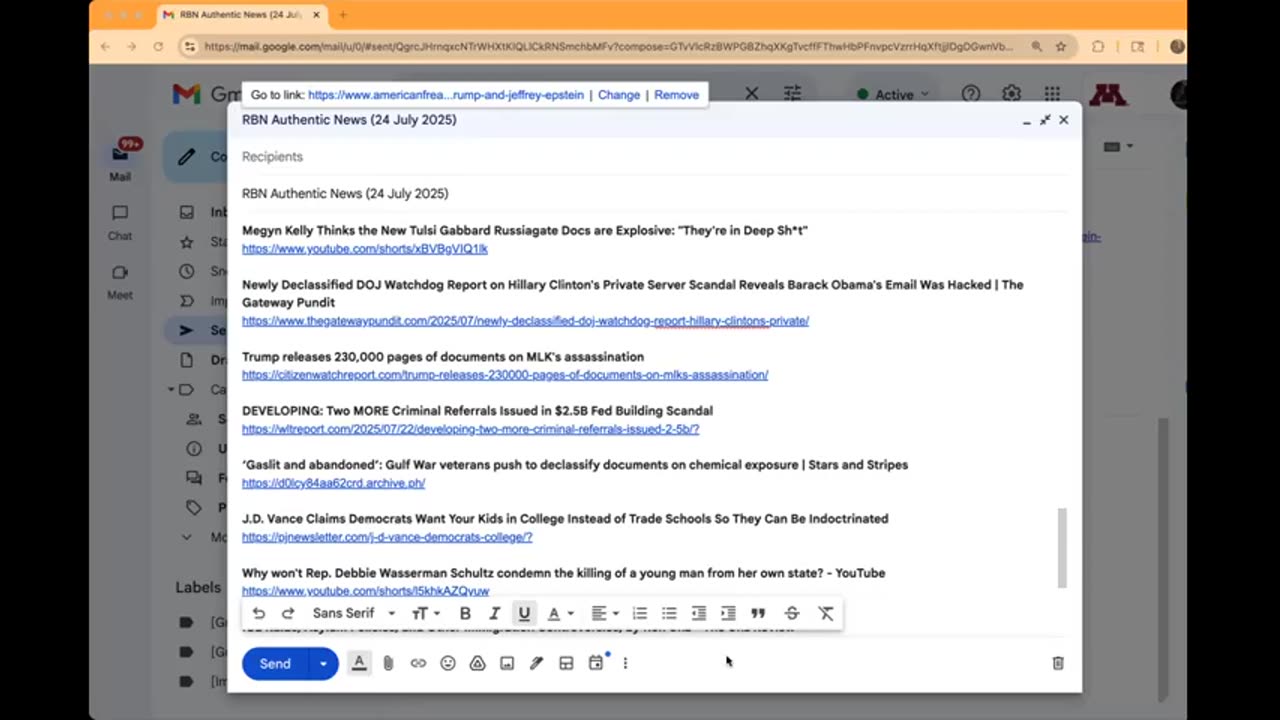This screenshot has height=720, width=1280.
Task: Open the Megyn Kelly YouTube shorts link
Action: (365, 249)
